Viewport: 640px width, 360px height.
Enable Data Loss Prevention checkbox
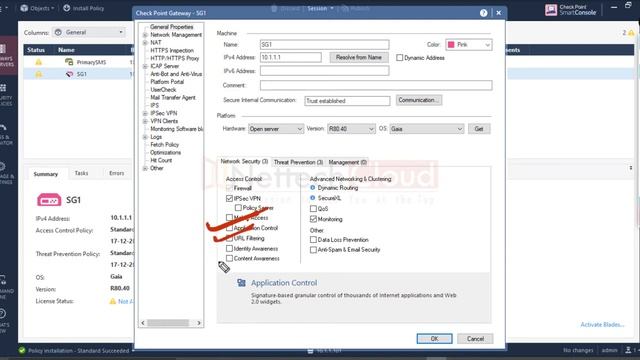click(313, 240)
